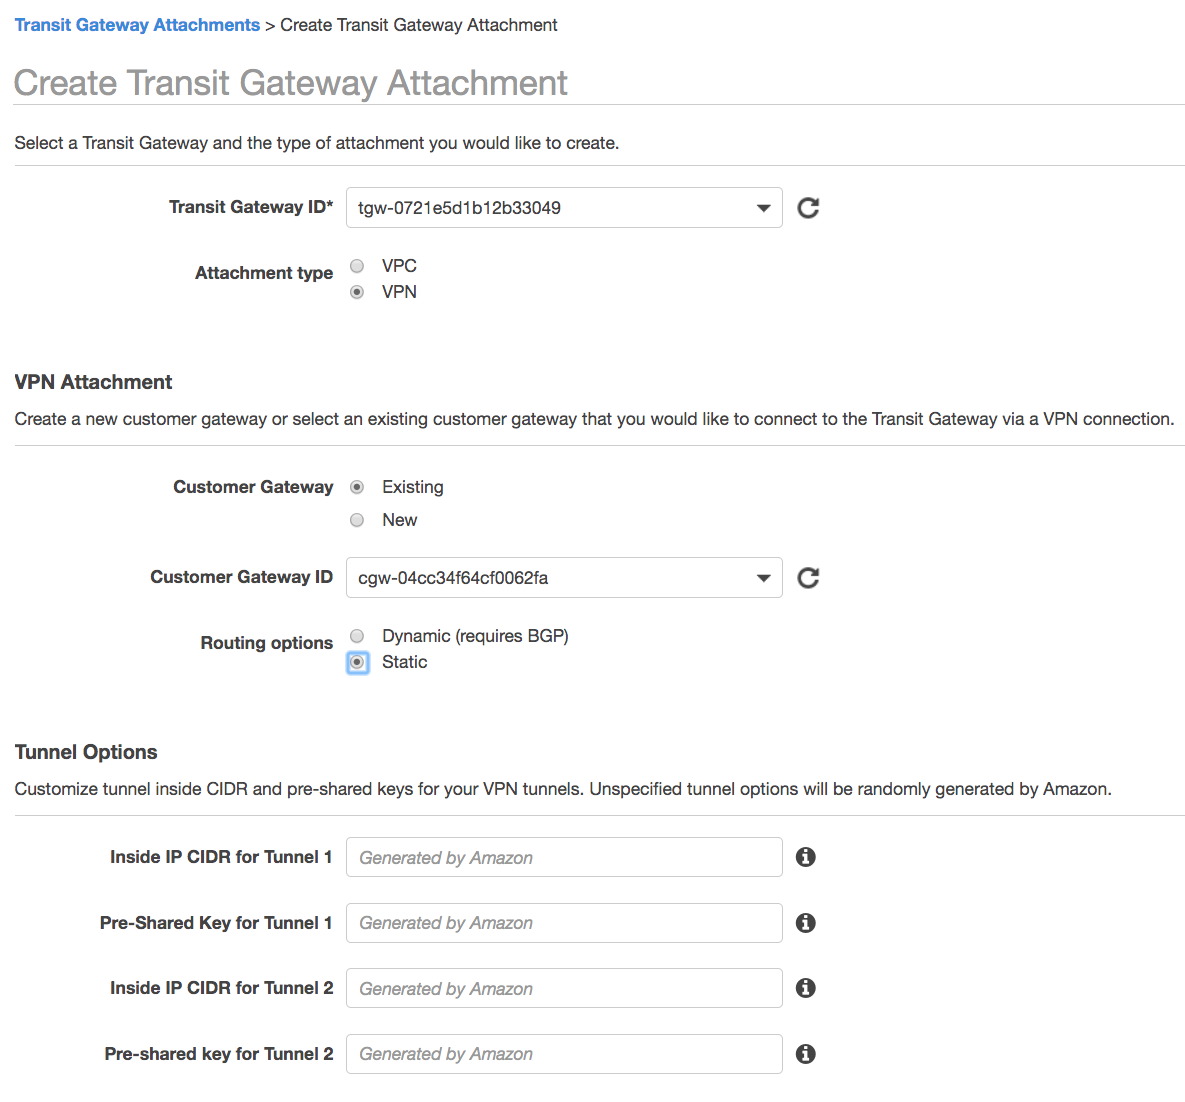Select the Static routing option
Screen dimensions: 1185x1102
click(x=357, y=662)
